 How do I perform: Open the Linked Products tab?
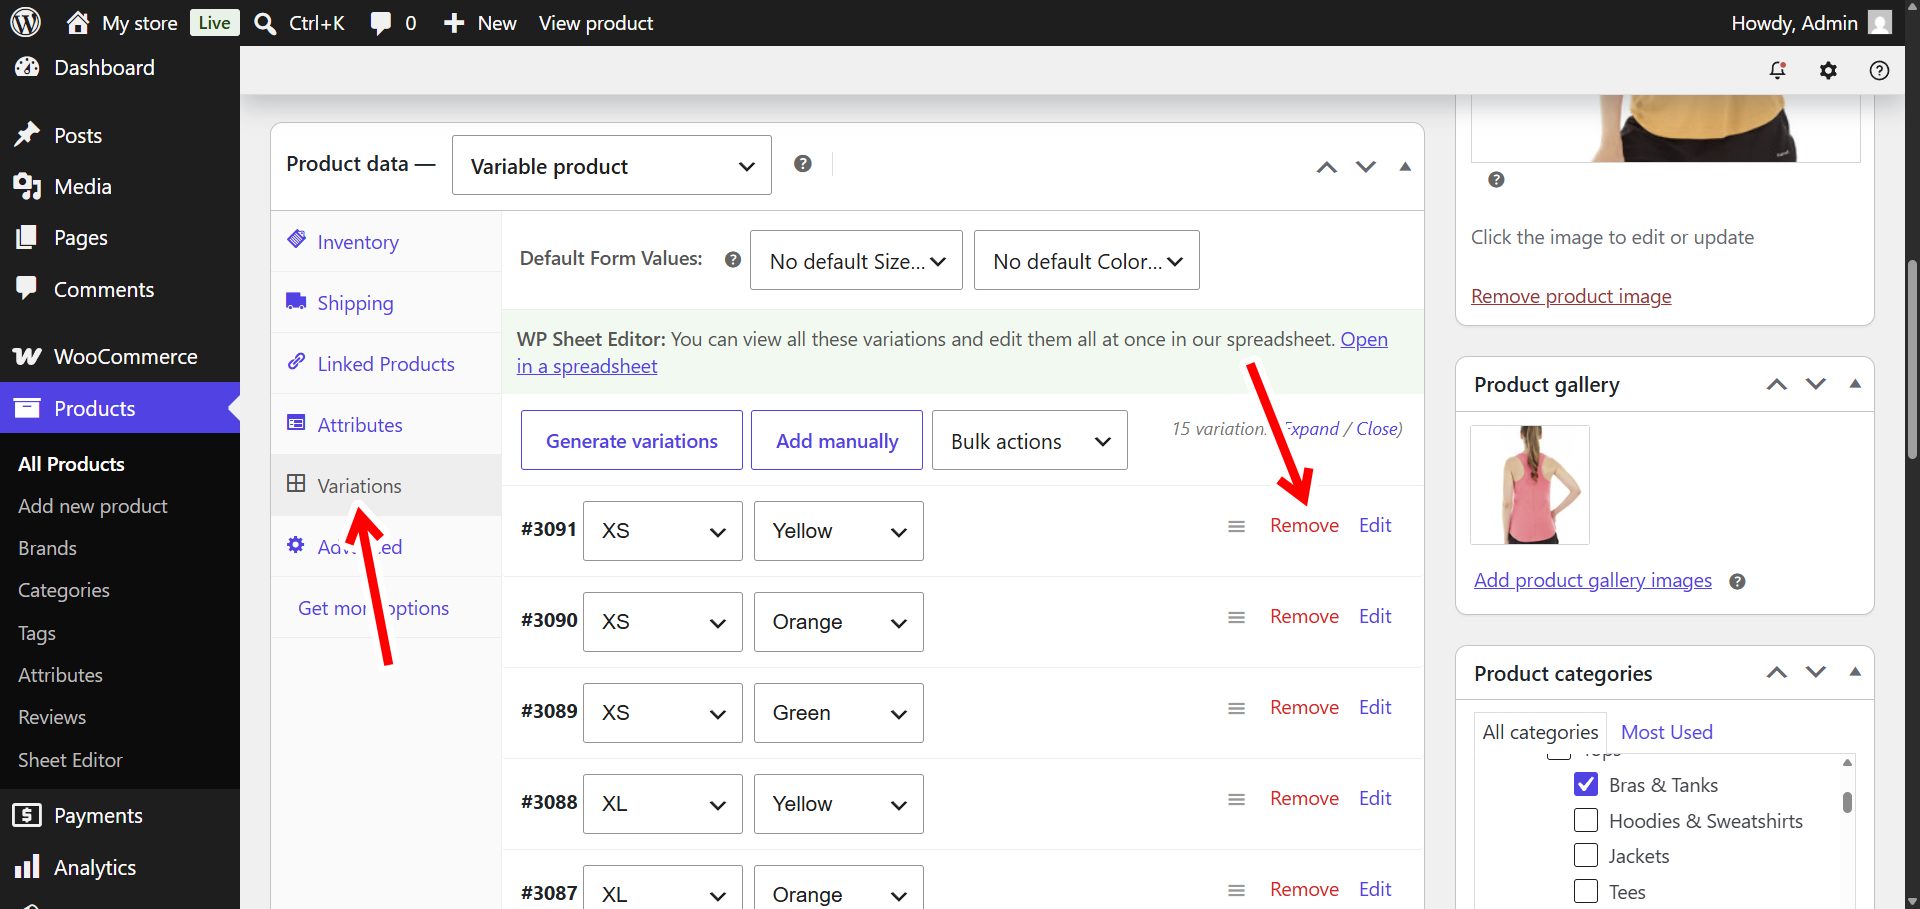coord(386,363)
